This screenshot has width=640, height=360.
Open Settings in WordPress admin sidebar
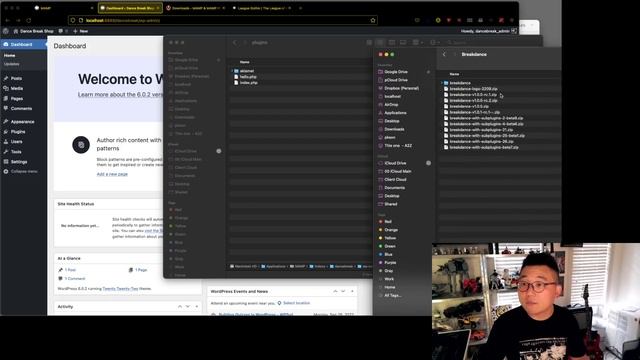pyautogui.click(x=19, y=162)
